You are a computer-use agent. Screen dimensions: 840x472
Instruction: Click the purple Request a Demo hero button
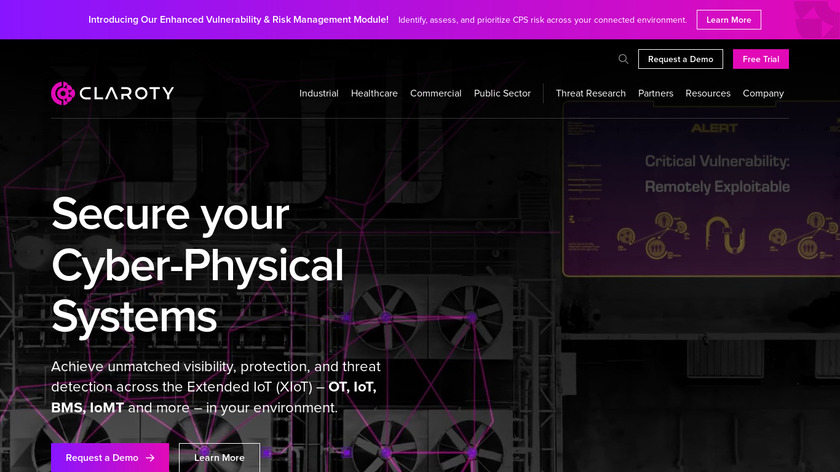pos(110,458)
